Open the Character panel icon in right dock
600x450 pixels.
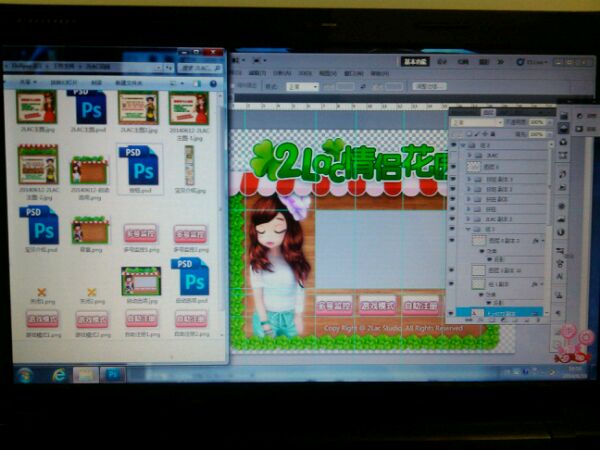coord(560,276)
